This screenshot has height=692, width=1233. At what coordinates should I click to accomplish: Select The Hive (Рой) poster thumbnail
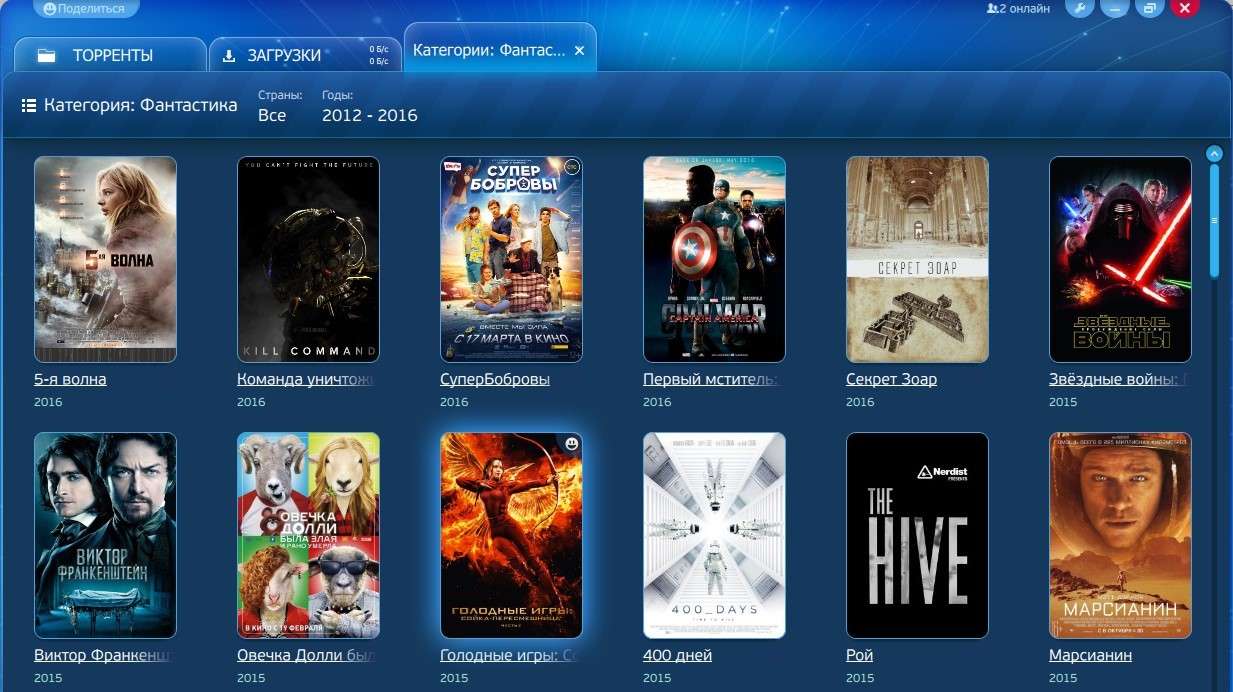[917, 535]
